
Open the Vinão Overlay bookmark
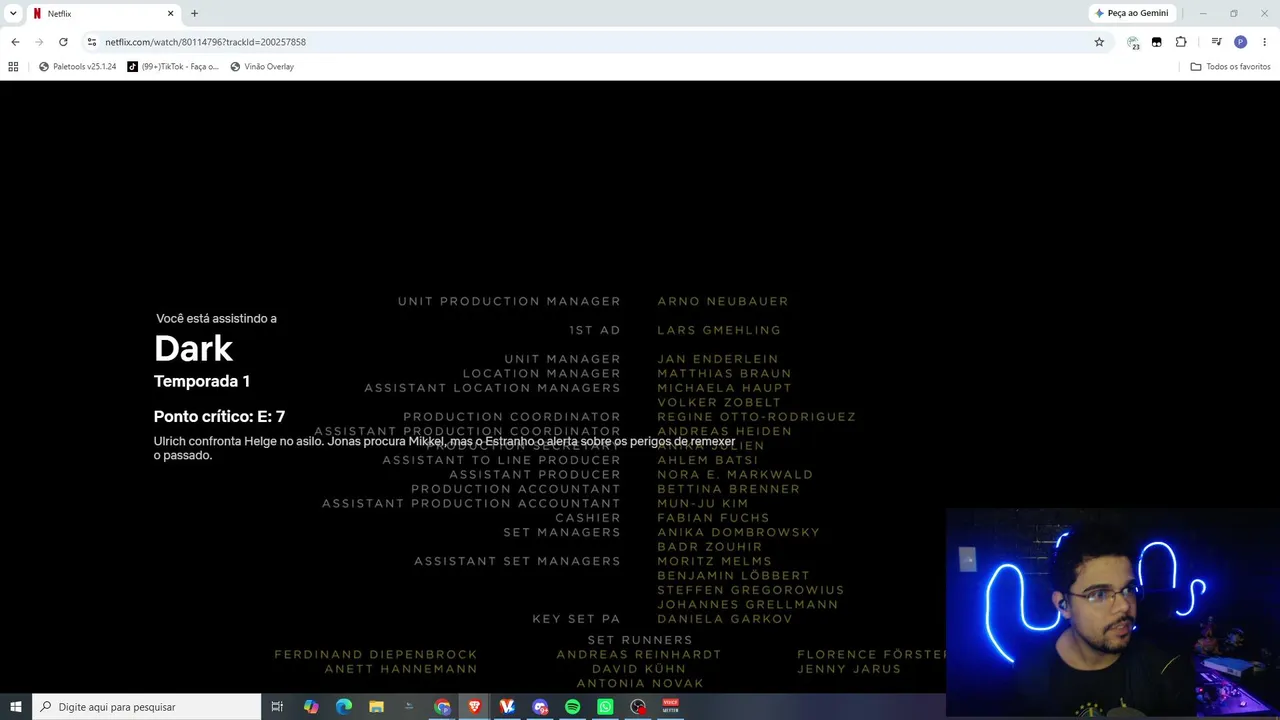tap(262, 67)
